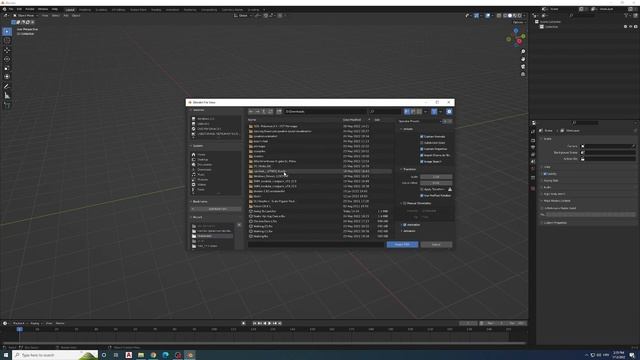Toggle Custom Properties checkbox
Viewport: 640px width, 360px height.
click(422, 149)
